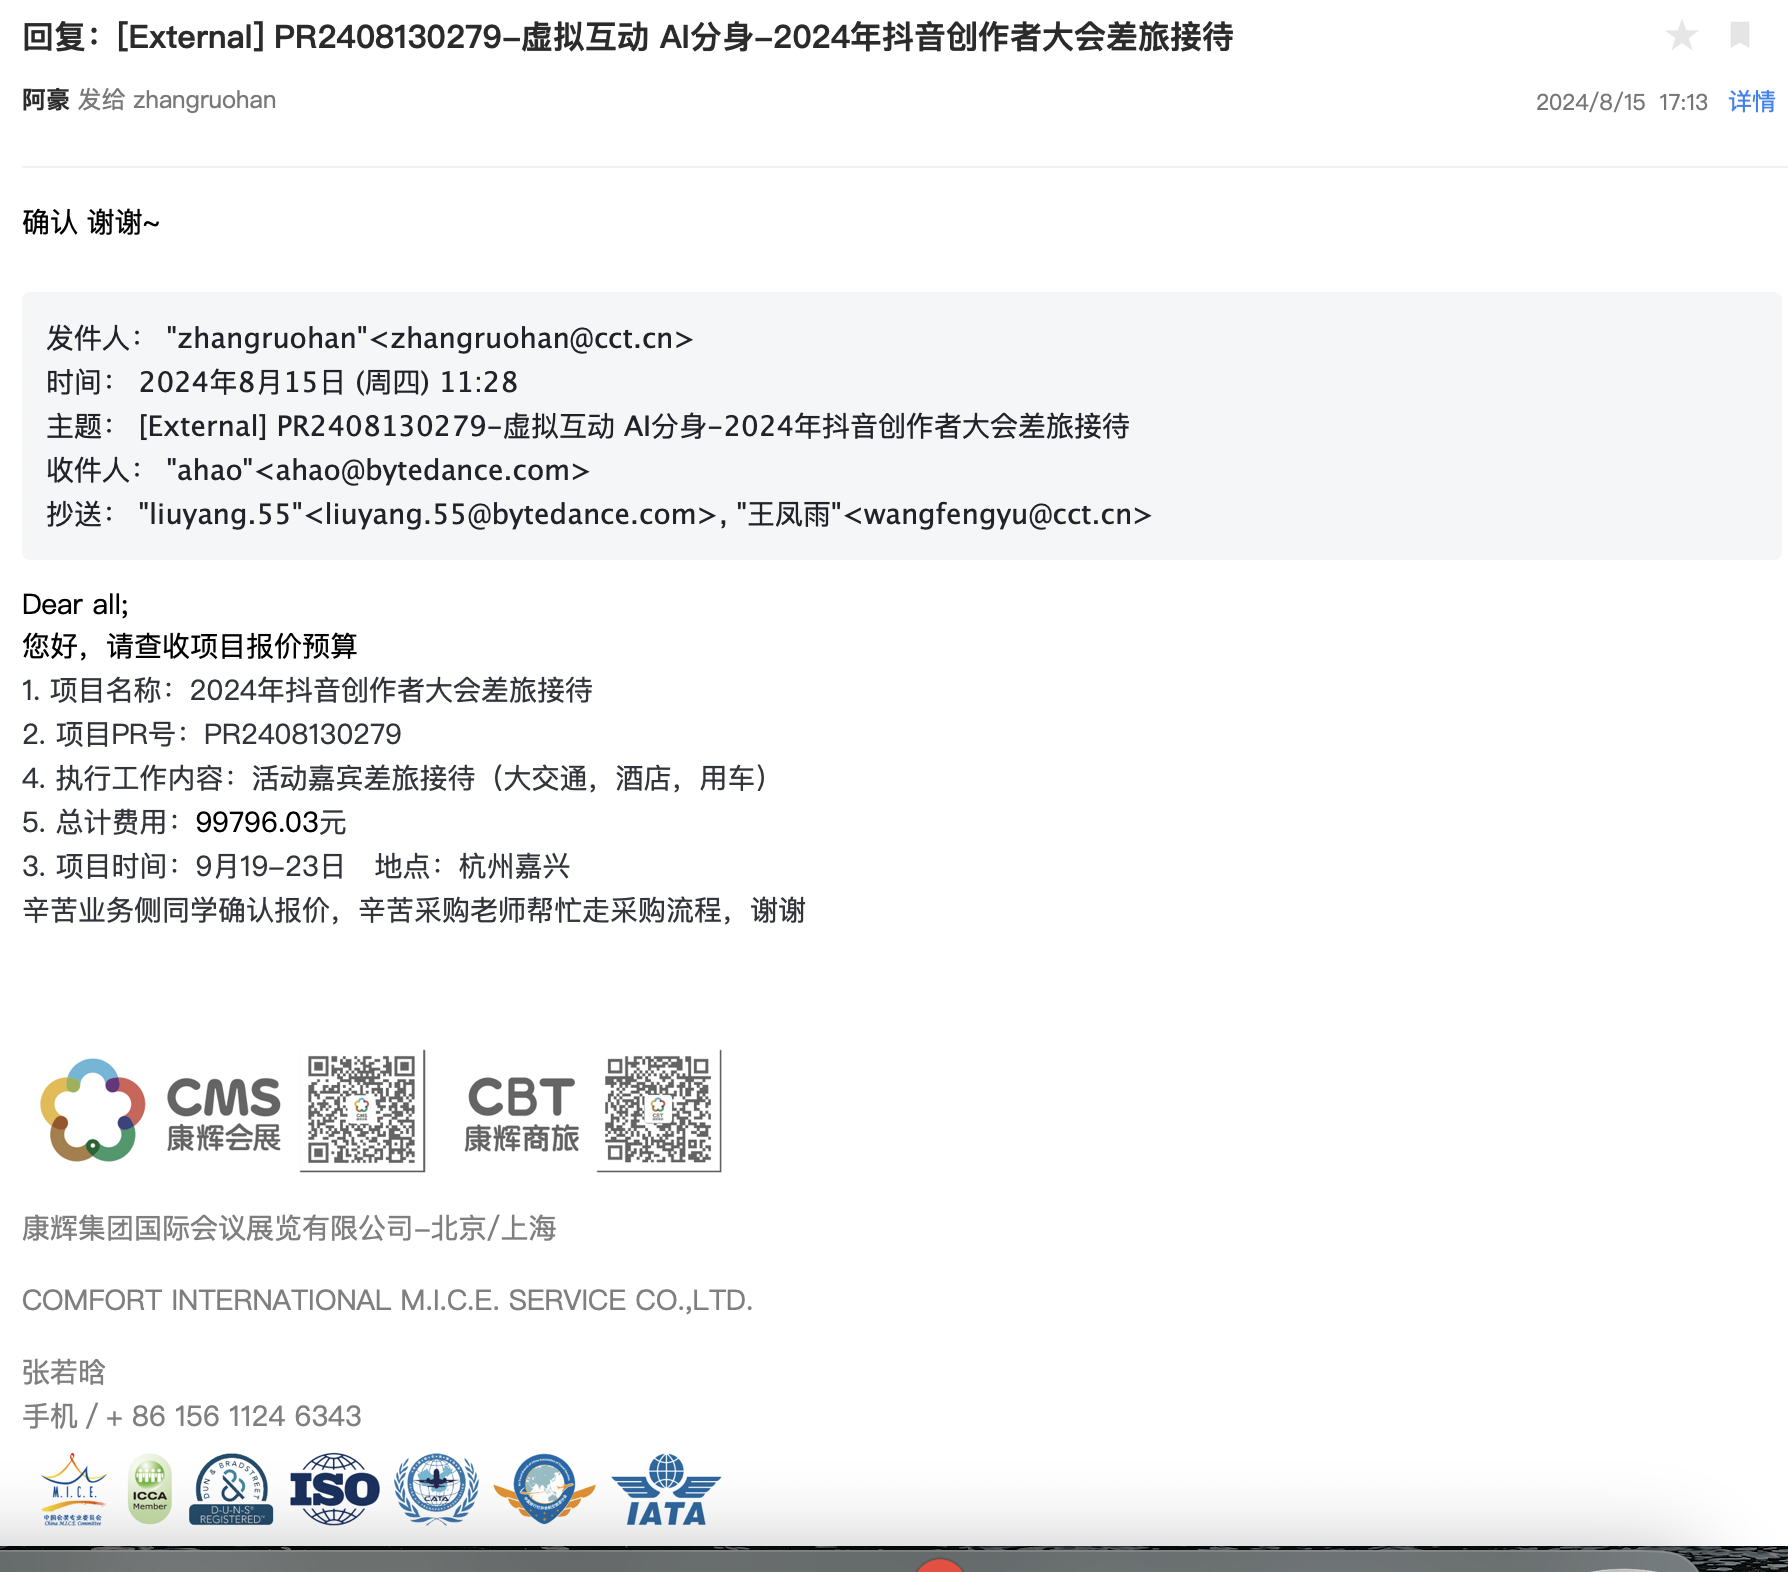Image resolution: width=1788 pixels, height=1572 pixels.
Task: Click the CBT 康辉商旅 logo
Action: click(x=521, y=1112)
